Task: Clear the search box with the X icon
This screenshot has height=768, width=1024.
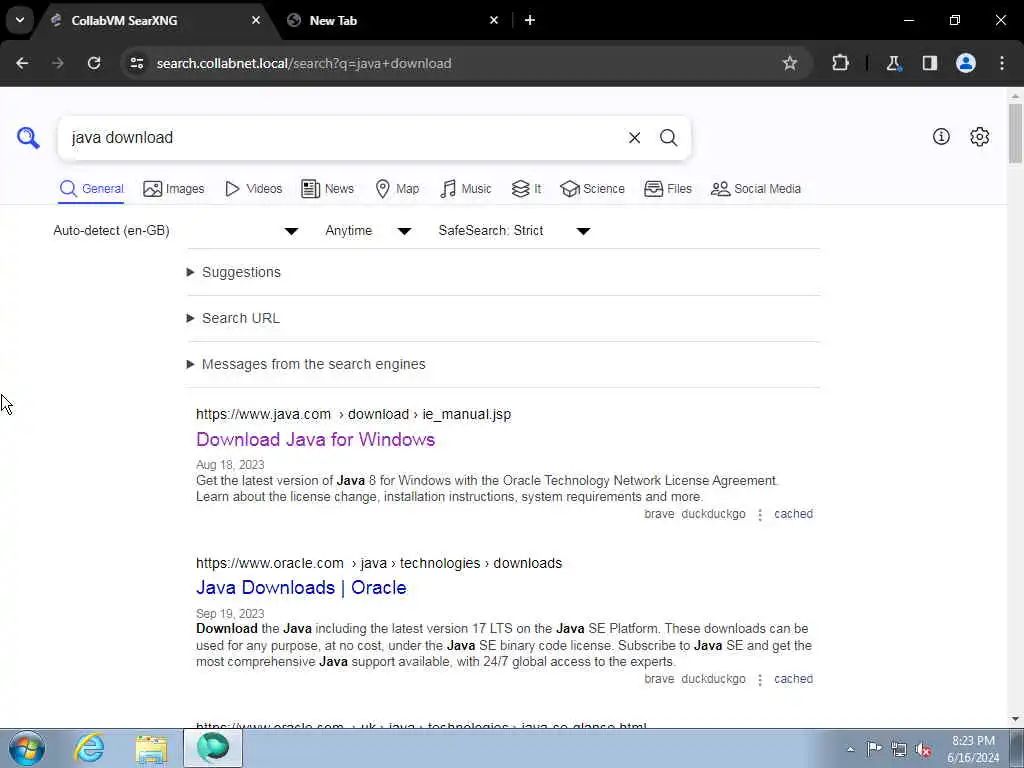Action: [634, 138]
